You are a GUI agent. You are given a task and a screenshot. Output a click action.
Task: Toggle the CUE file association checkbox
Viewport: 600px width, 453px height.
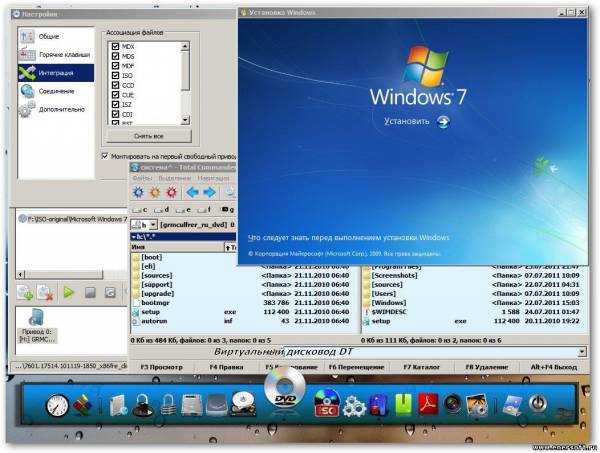coord(115,95)
